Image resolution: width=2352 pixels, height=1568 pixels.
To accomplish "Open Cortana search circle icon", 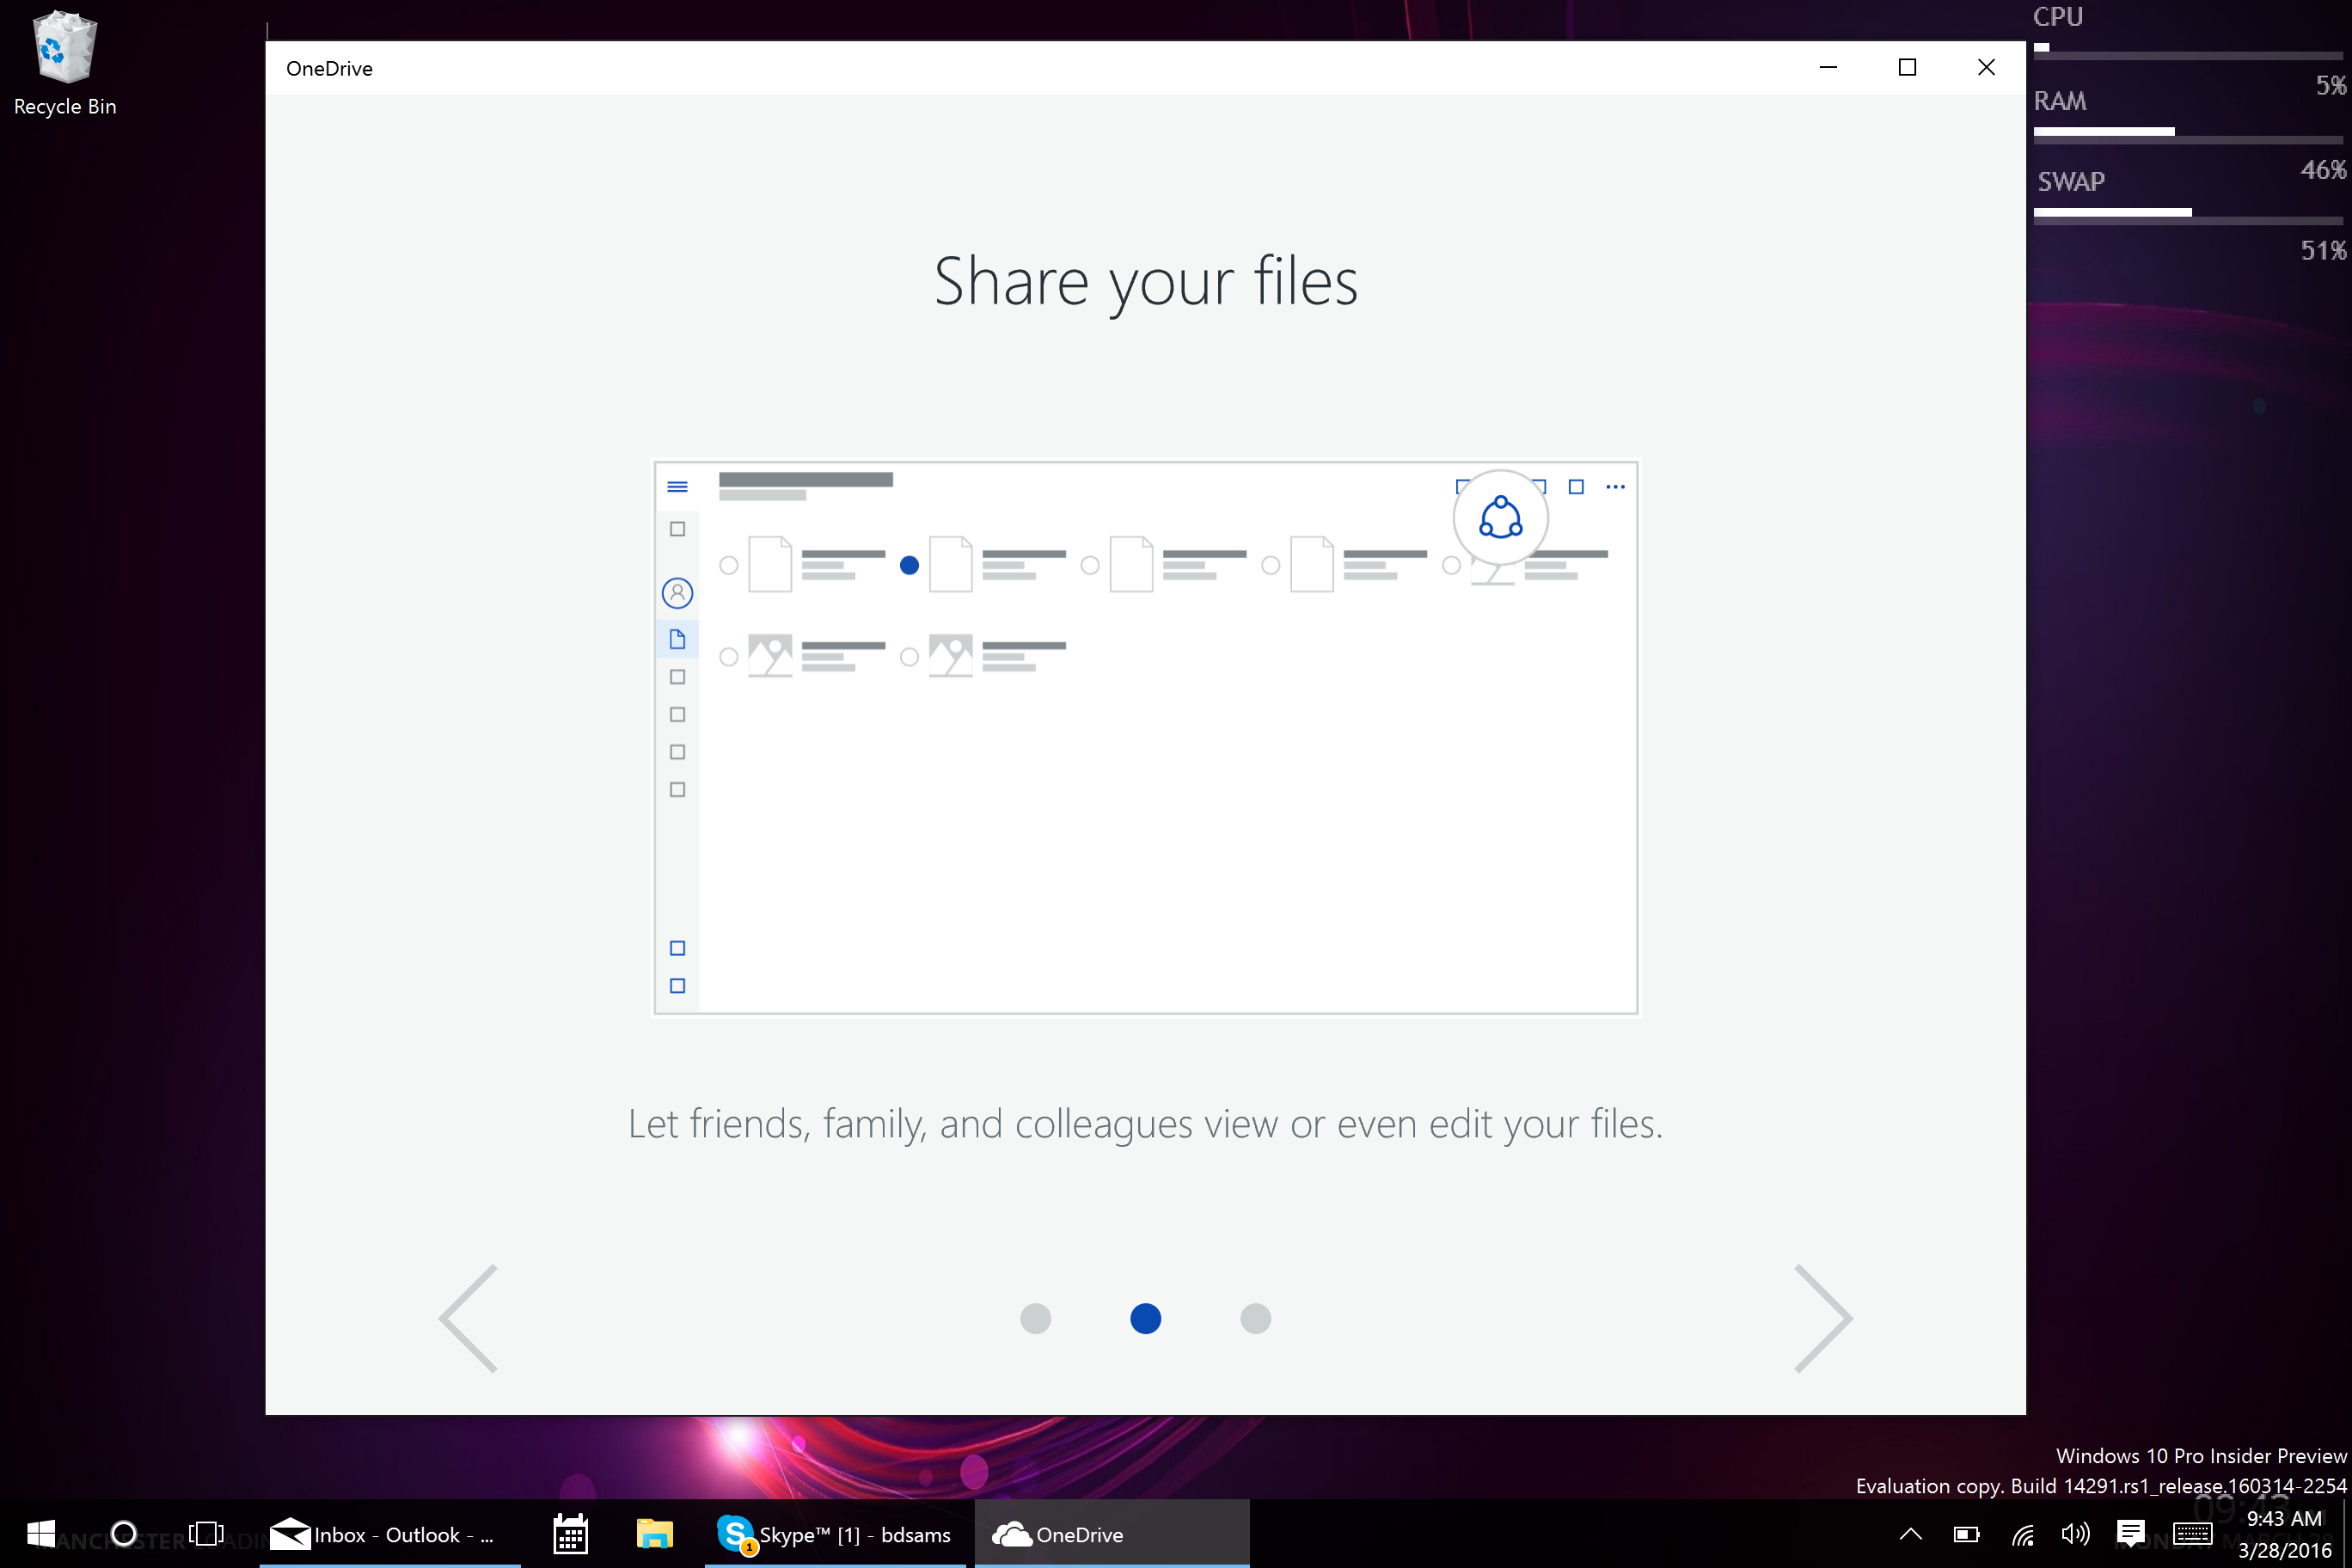I will coord(124,1533).
